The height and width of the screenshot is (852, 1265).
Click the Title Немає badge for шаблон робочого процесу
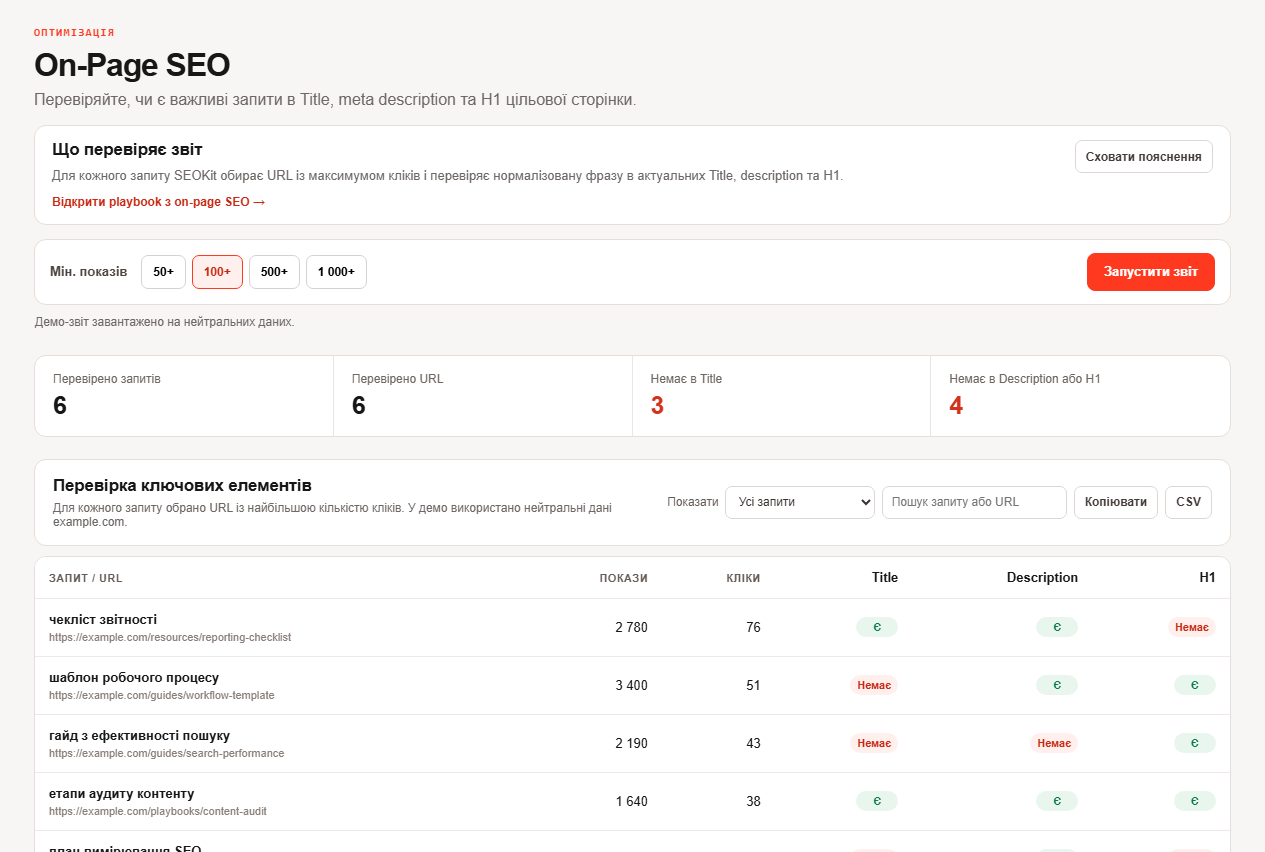click(x=874, y=685)
